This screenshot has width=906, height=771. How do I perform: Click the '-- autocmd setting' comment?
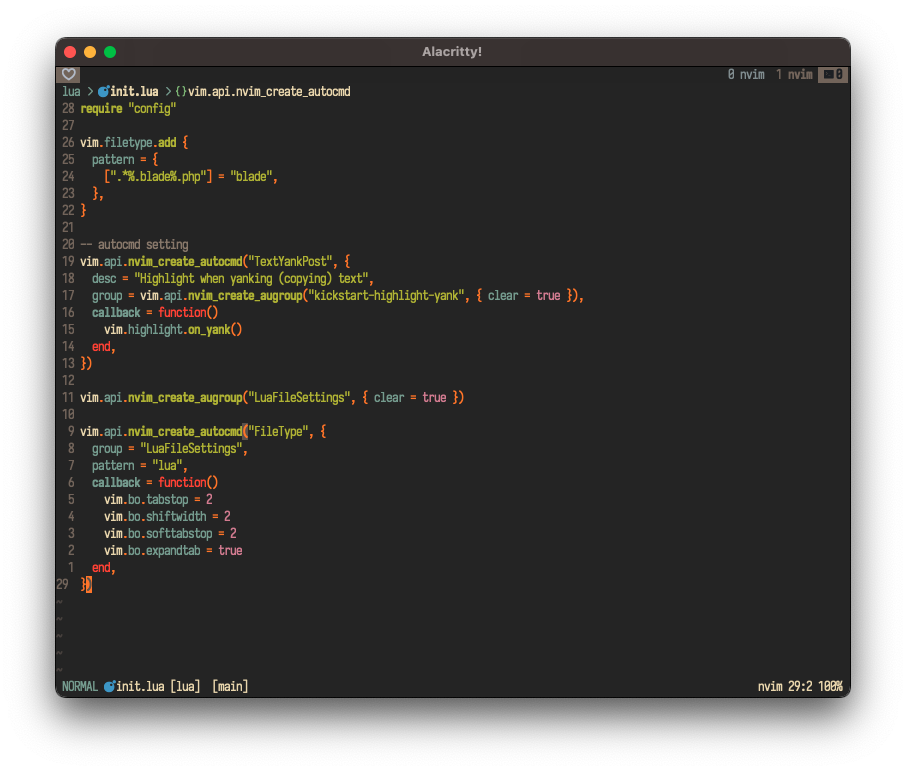(x=134, y=244)
